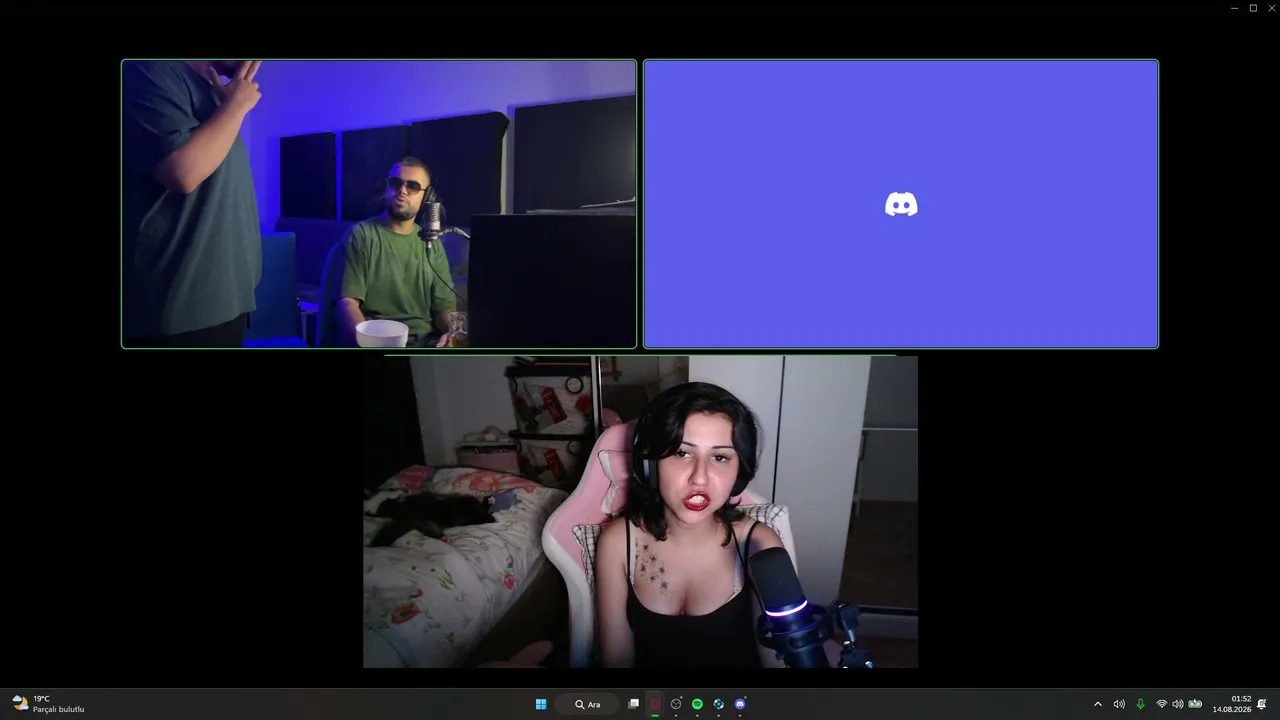This screenshot has width=1280, height=720.
Task: Open the weather widget showing 19°C
Action: tap(48, 704)
